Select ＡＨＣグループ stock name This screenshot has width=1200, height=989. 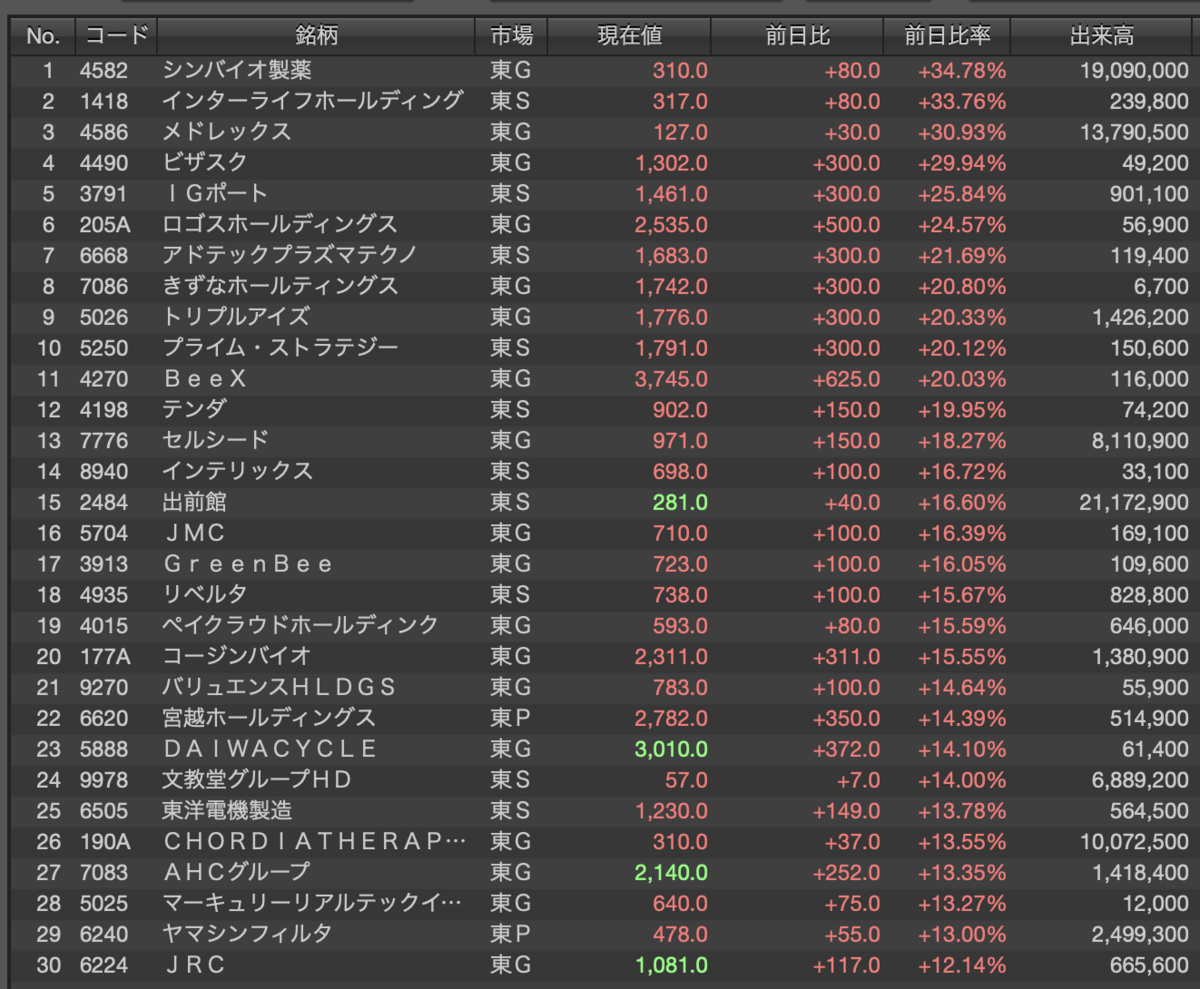236,872
